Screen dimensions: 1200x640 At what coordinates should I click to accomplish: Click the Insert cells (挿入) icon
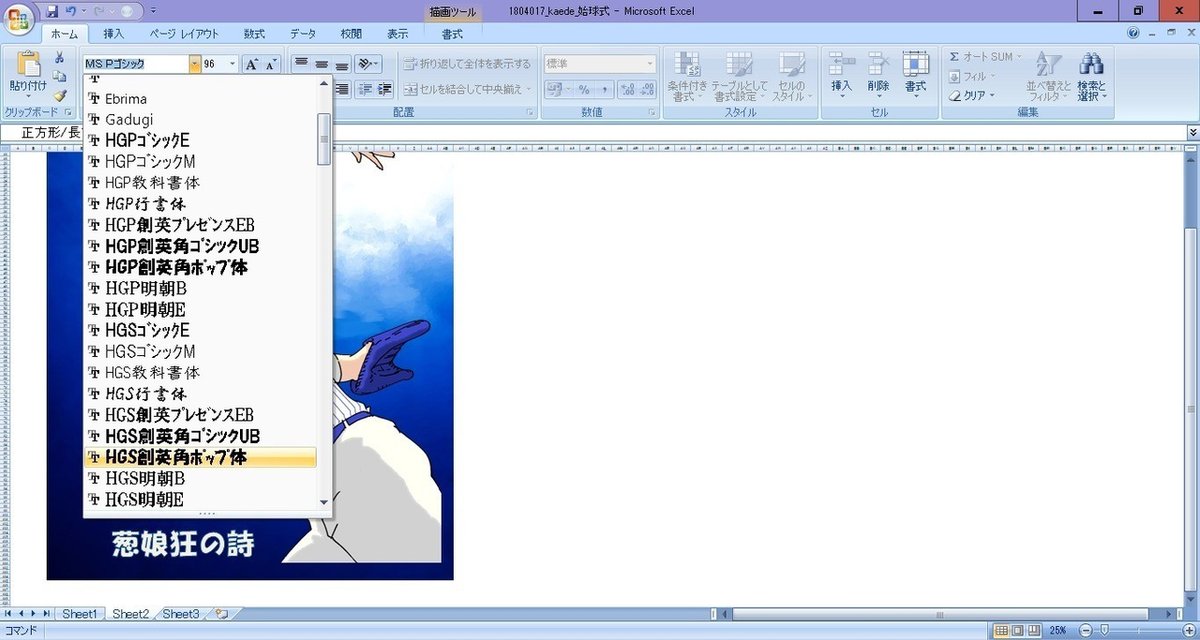point(841,63)
